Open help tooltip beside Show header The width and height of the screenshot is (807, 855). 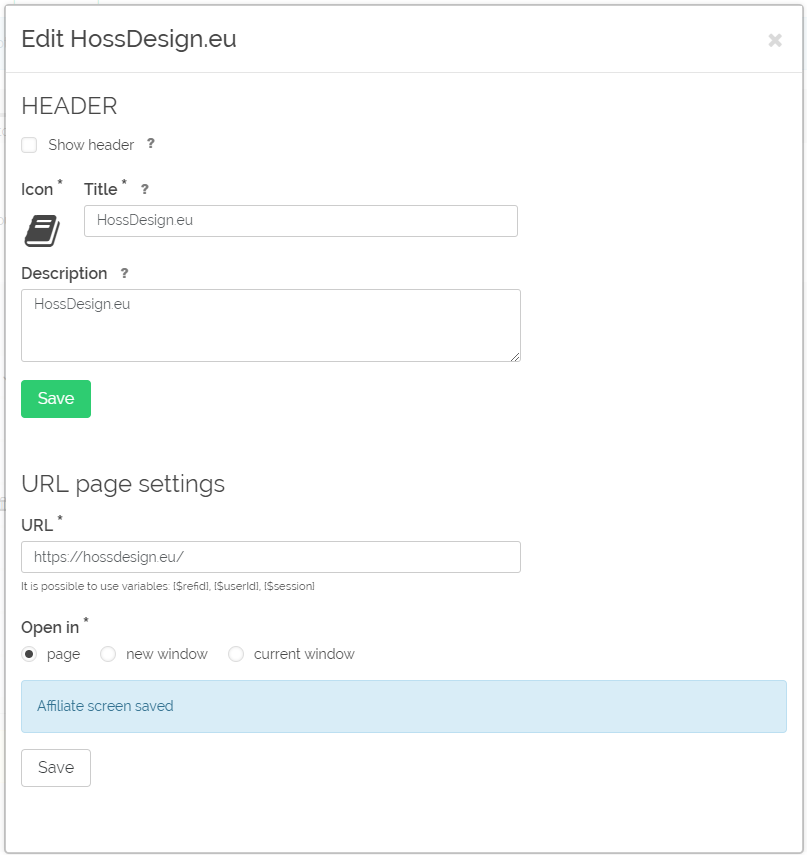[x=150, y=143]
